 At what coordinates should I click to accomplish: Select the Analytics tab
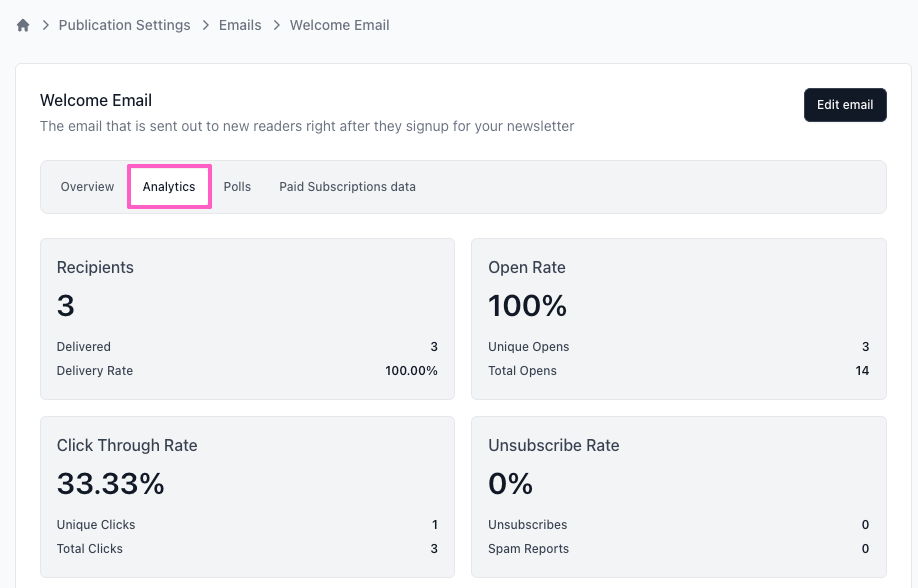click(169, 187)
